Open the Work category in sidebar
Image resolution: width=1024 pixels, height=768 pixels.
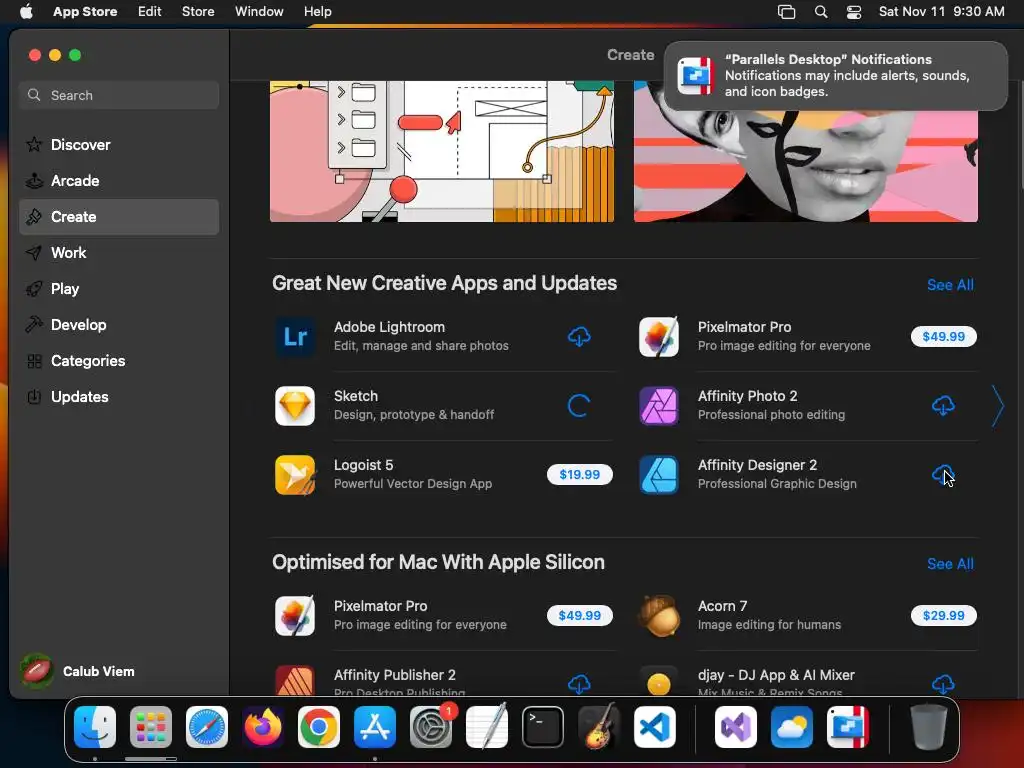coord(119,253)
